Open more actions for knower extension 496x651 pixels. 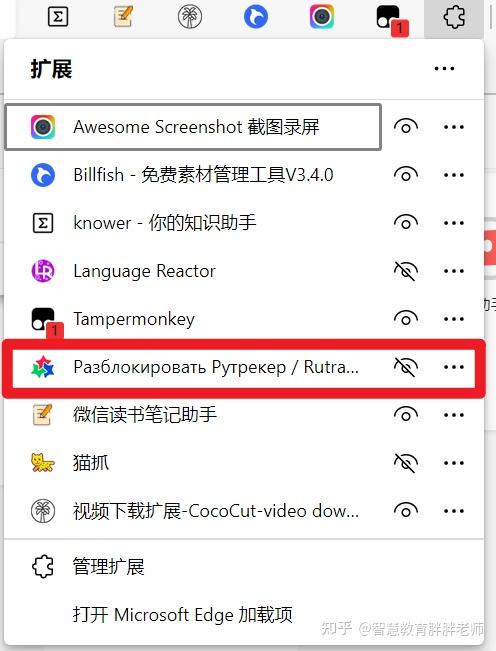453,223
